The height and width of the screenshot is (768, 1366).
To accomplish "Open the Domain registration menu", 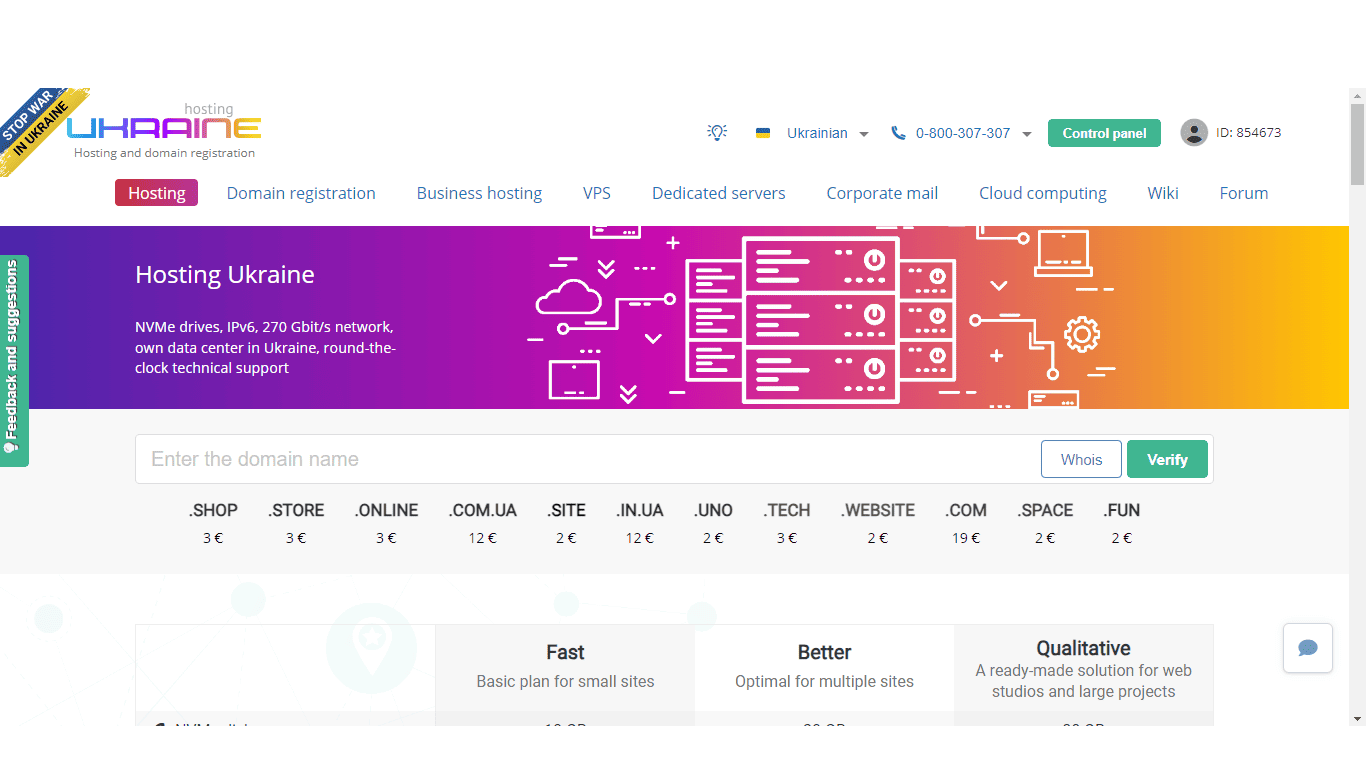I will pyautogui.click(x=301, y=193).
